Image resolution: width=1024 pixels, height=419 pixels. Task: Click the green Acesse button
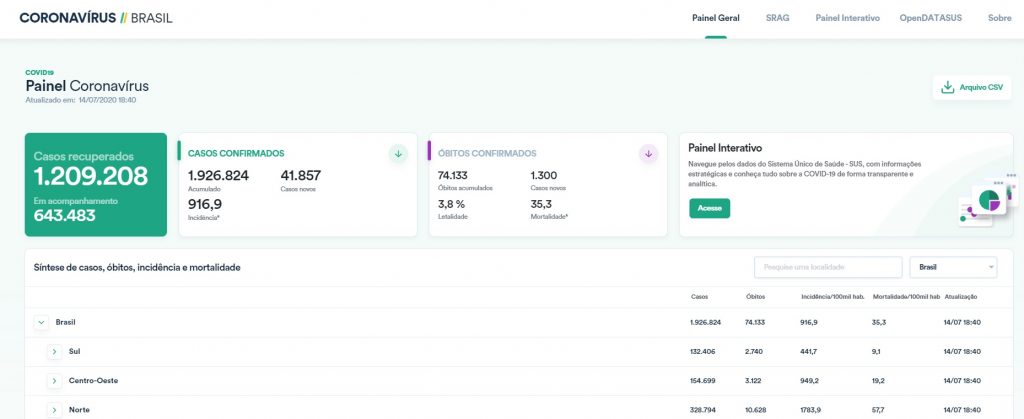[709, 208]
